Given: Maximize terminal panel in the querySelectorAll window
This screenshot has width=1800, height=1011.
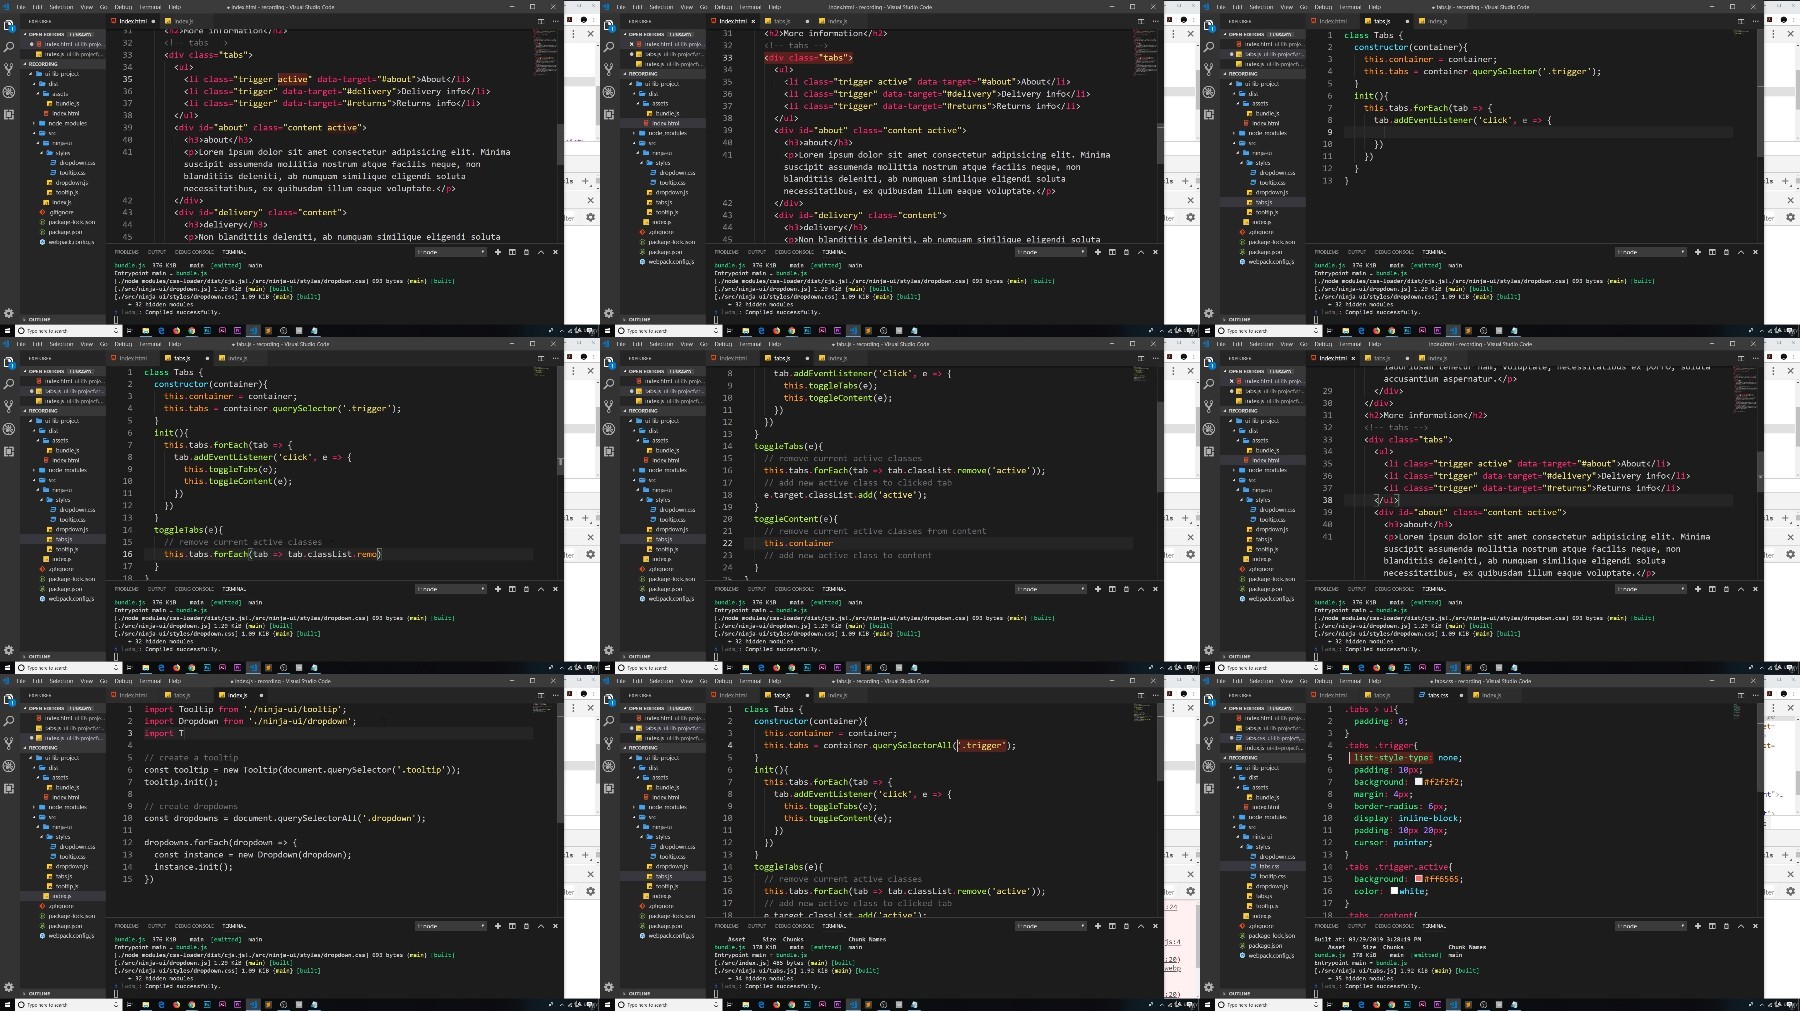Looking at the screenshot, I should coord(1141,926).
